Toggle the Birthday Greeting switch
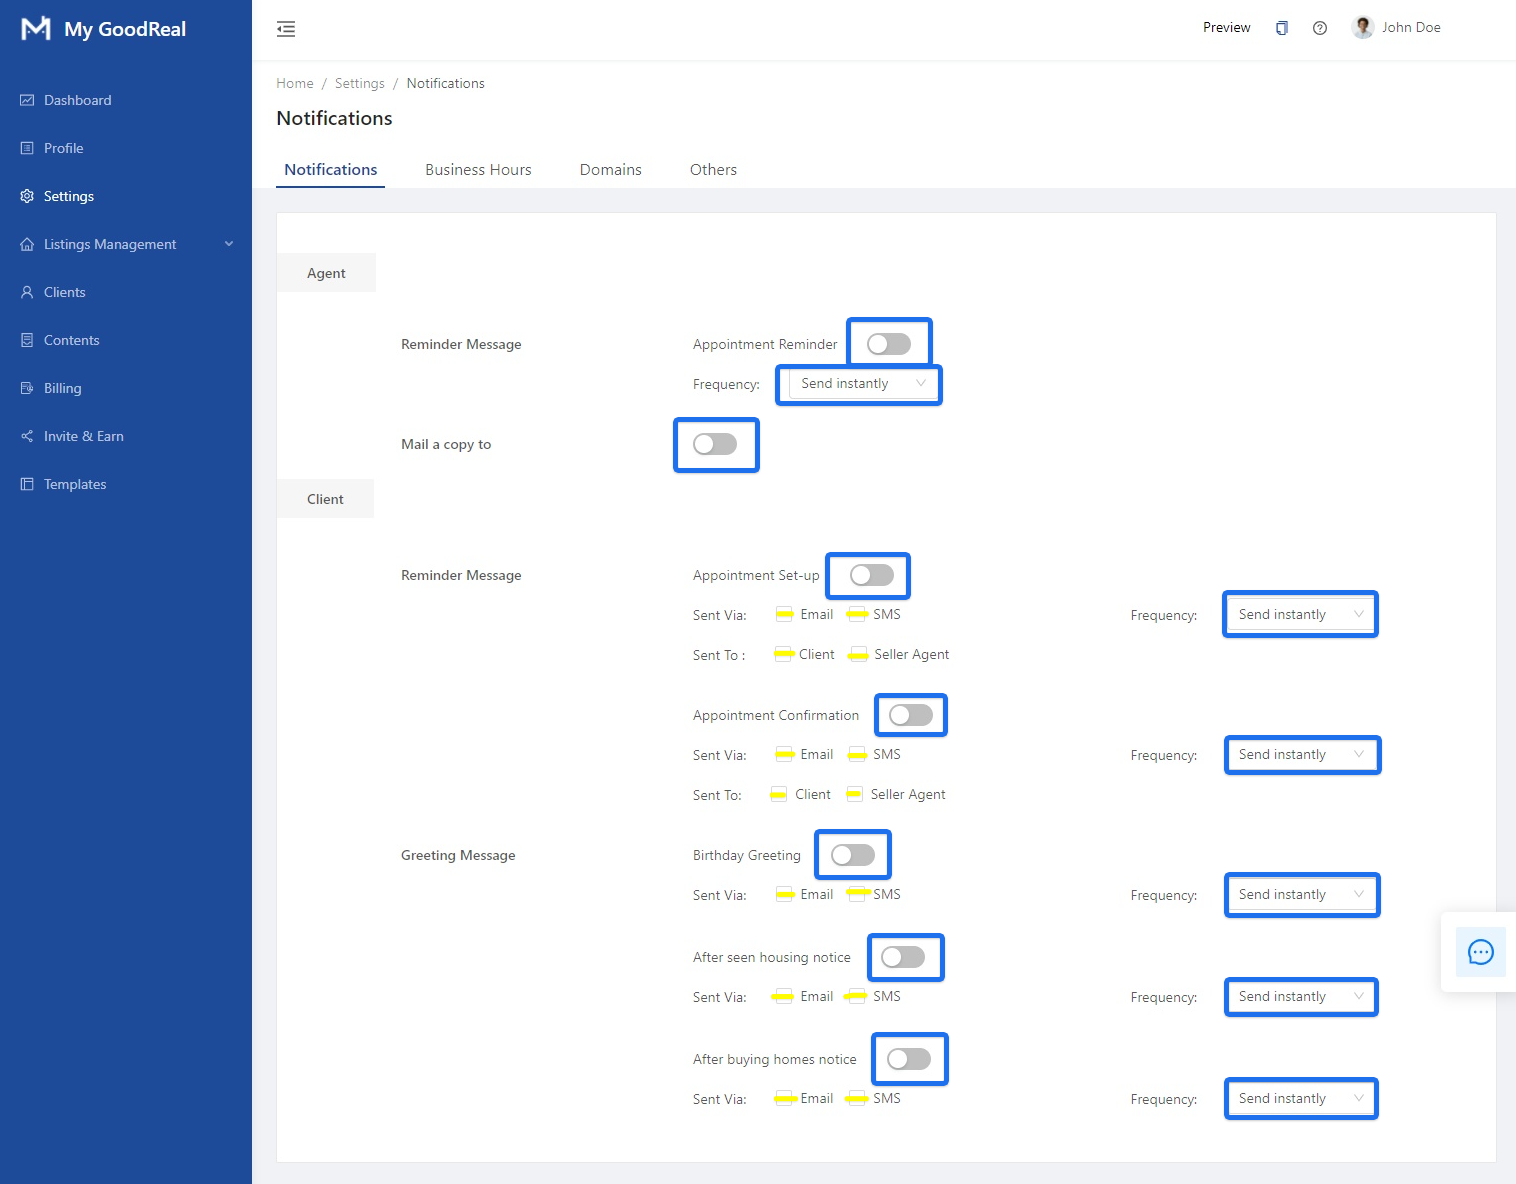1516x1184 pixels. 852,855
